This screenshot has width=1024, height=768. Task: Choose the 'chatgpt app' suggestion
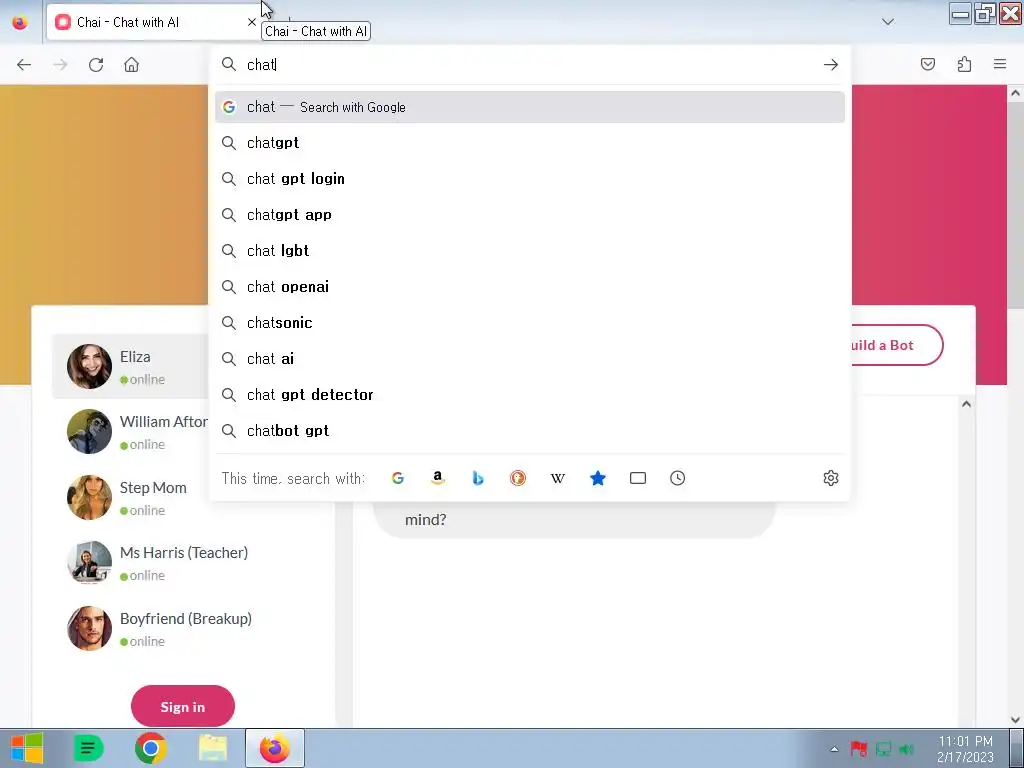530,215
